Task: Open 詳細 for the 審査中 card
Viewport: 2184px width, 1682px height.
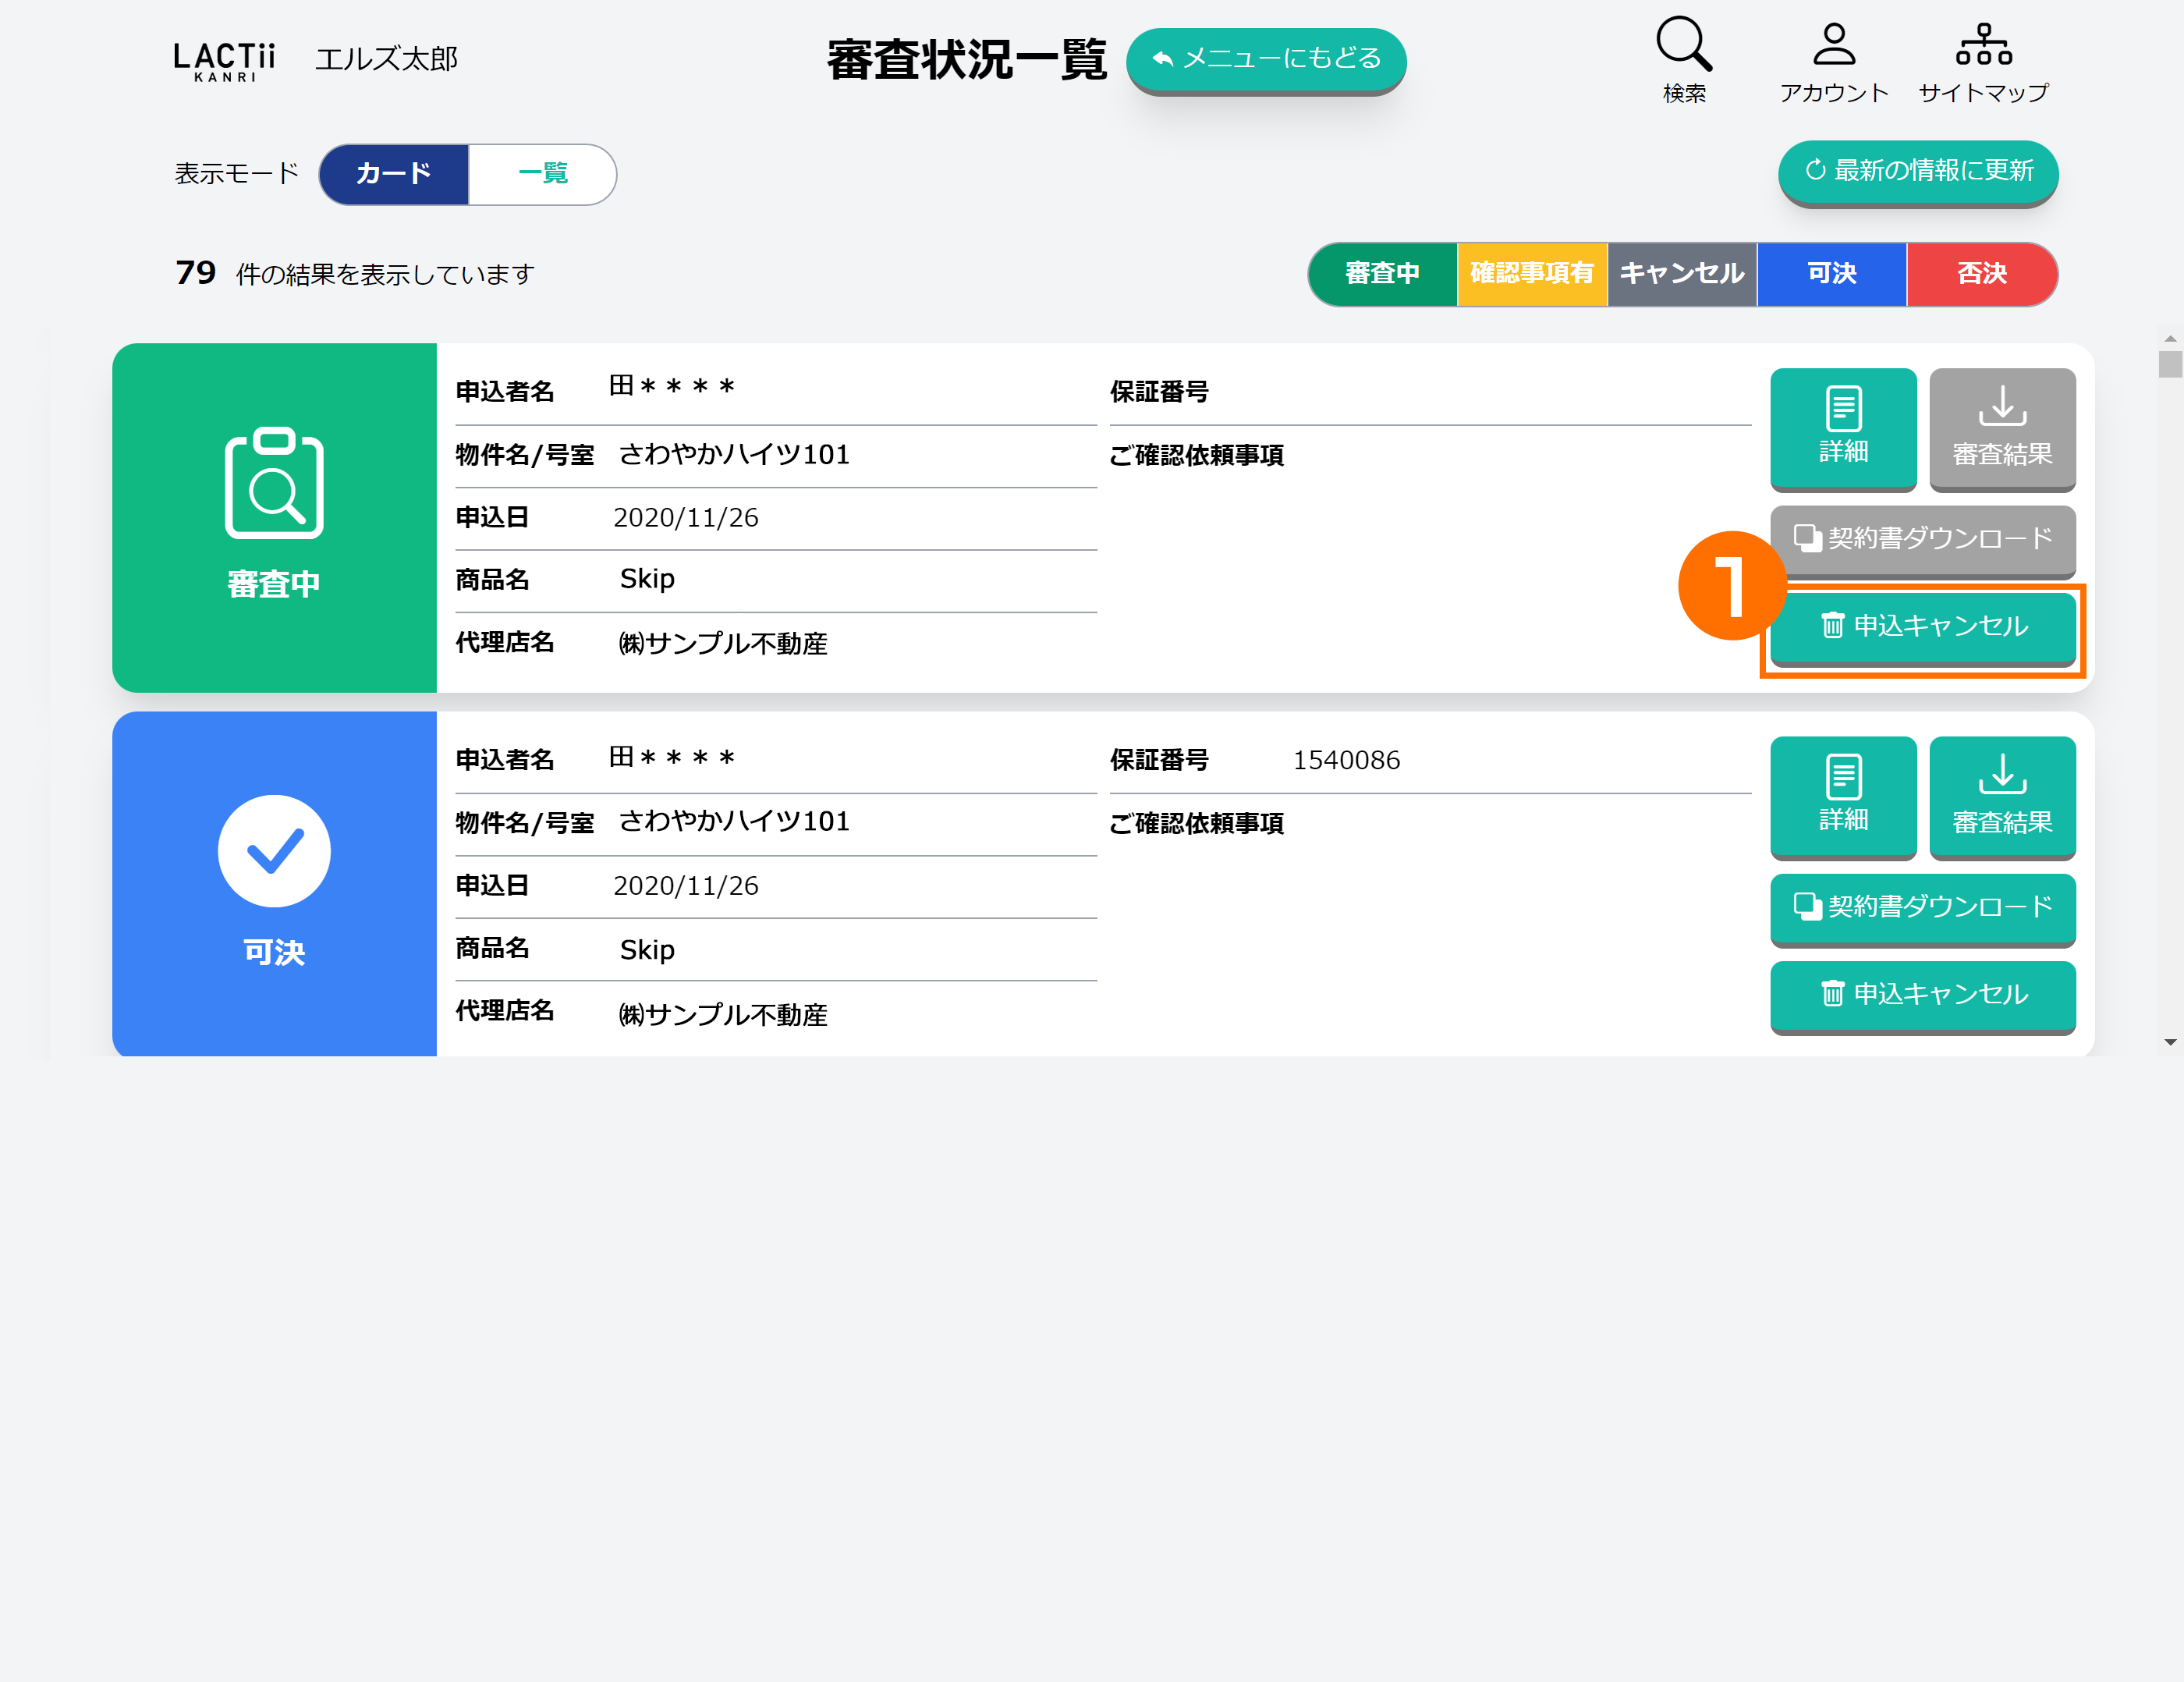Action: point(1842,428)
